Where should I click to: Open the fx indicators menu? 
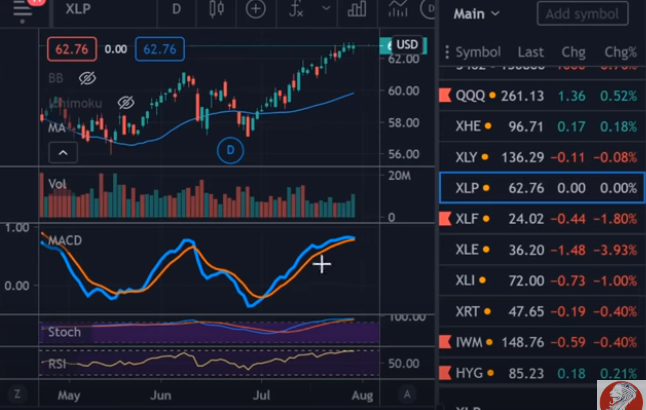(296, 9)
